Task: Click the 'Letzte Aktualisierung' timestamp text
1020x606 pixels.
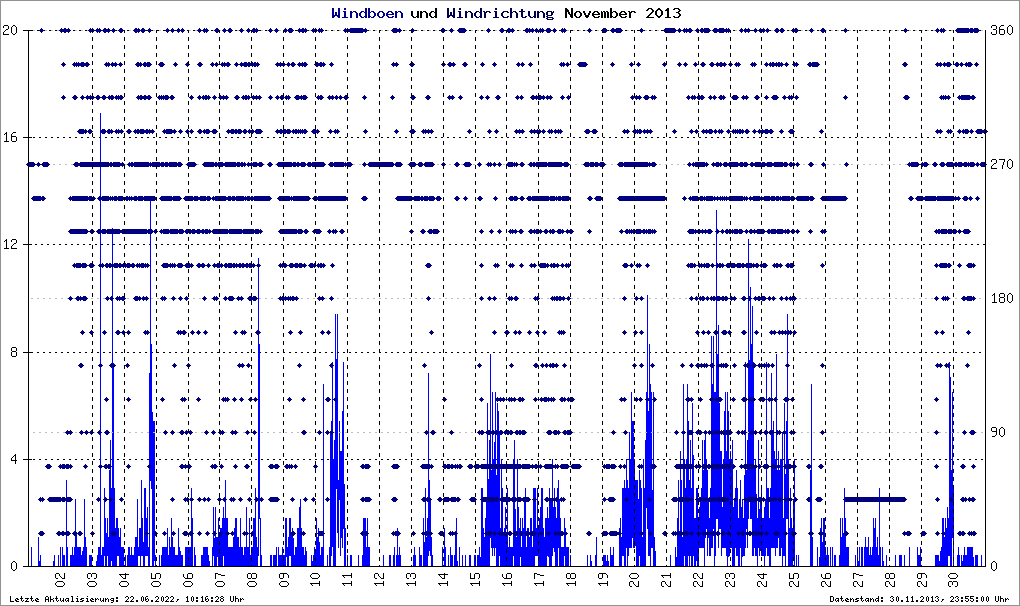Action: point(128,599)
